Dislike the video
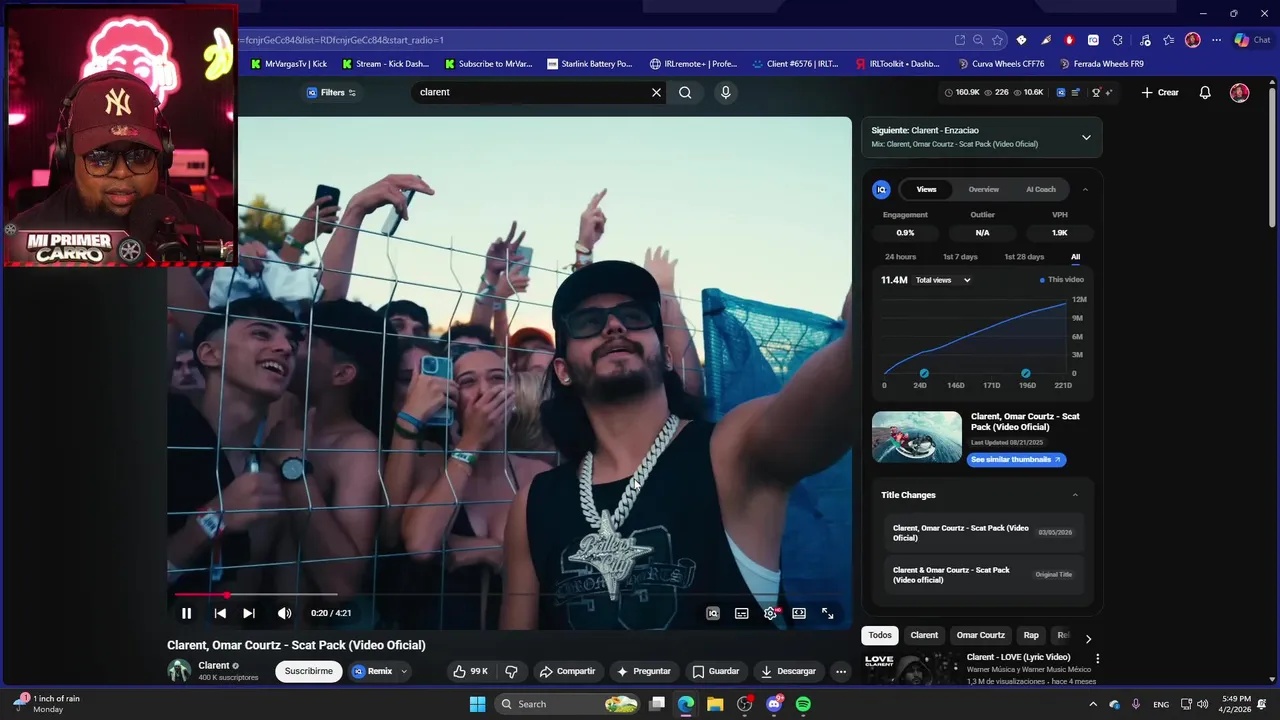The image size is (1280, 720). tap(512, 671)
